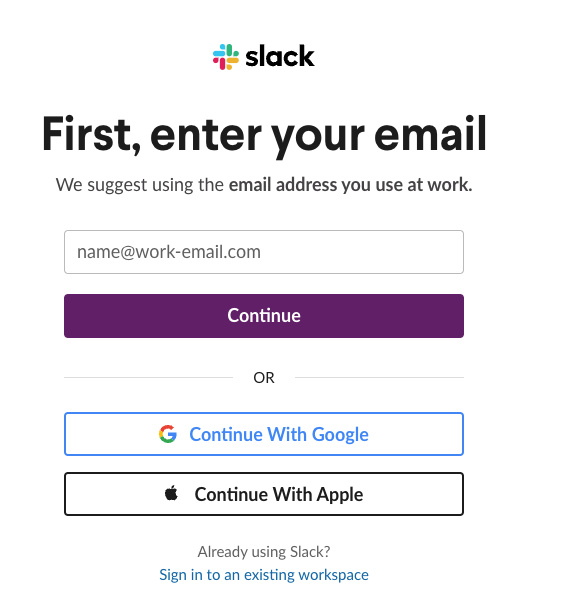Screen dimensions: 561x610
Task: Click the 'First, enter your email' heading
Action: 264,135
